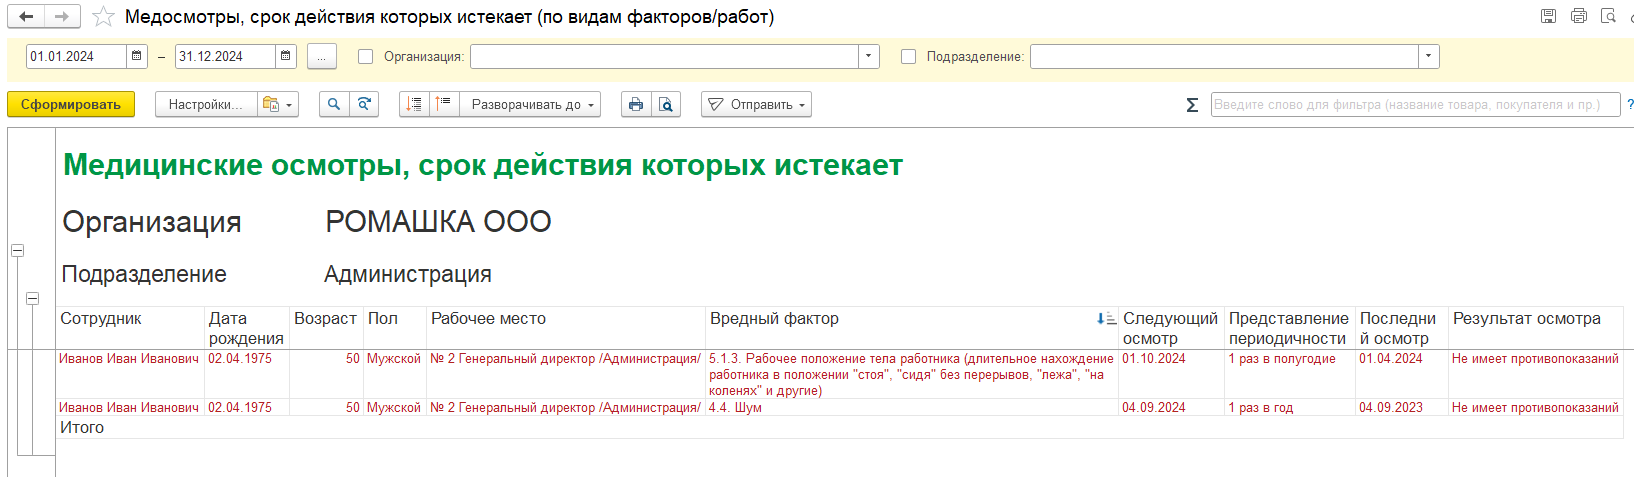
Task: Open the Настройки... dialog
Action: 205,104
